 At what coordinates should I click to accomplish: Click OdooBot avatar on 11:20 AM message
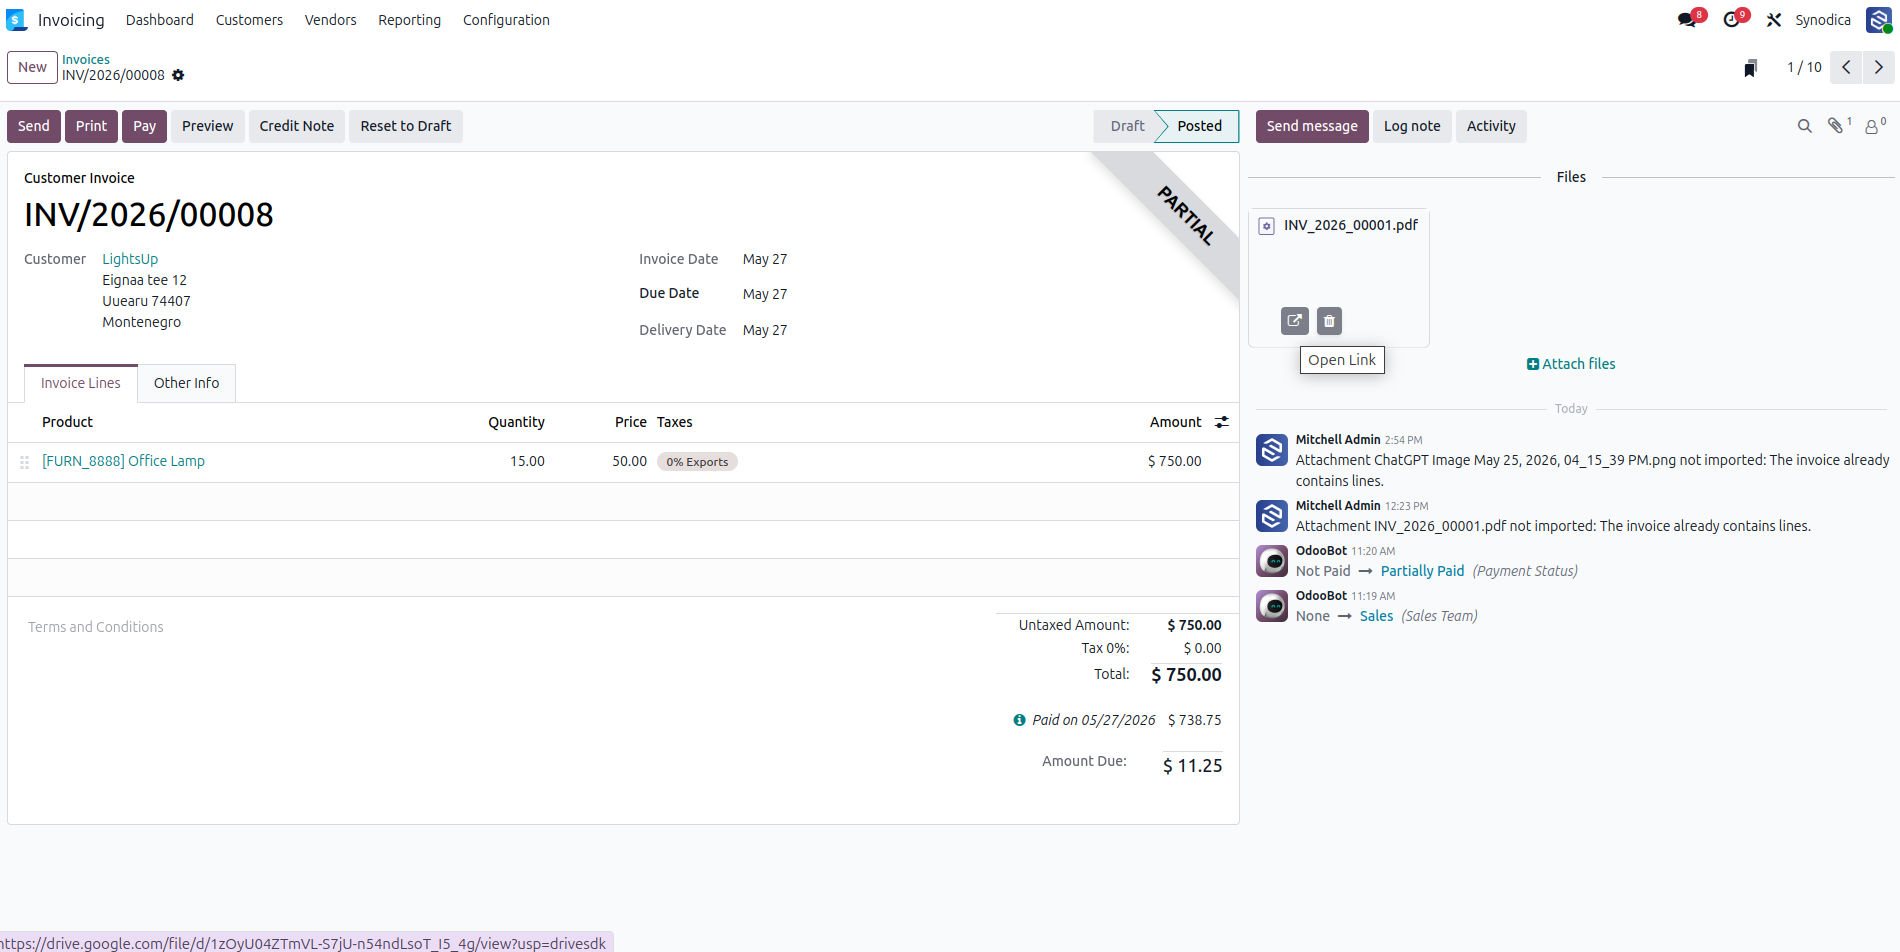[x=1272, y=561]
